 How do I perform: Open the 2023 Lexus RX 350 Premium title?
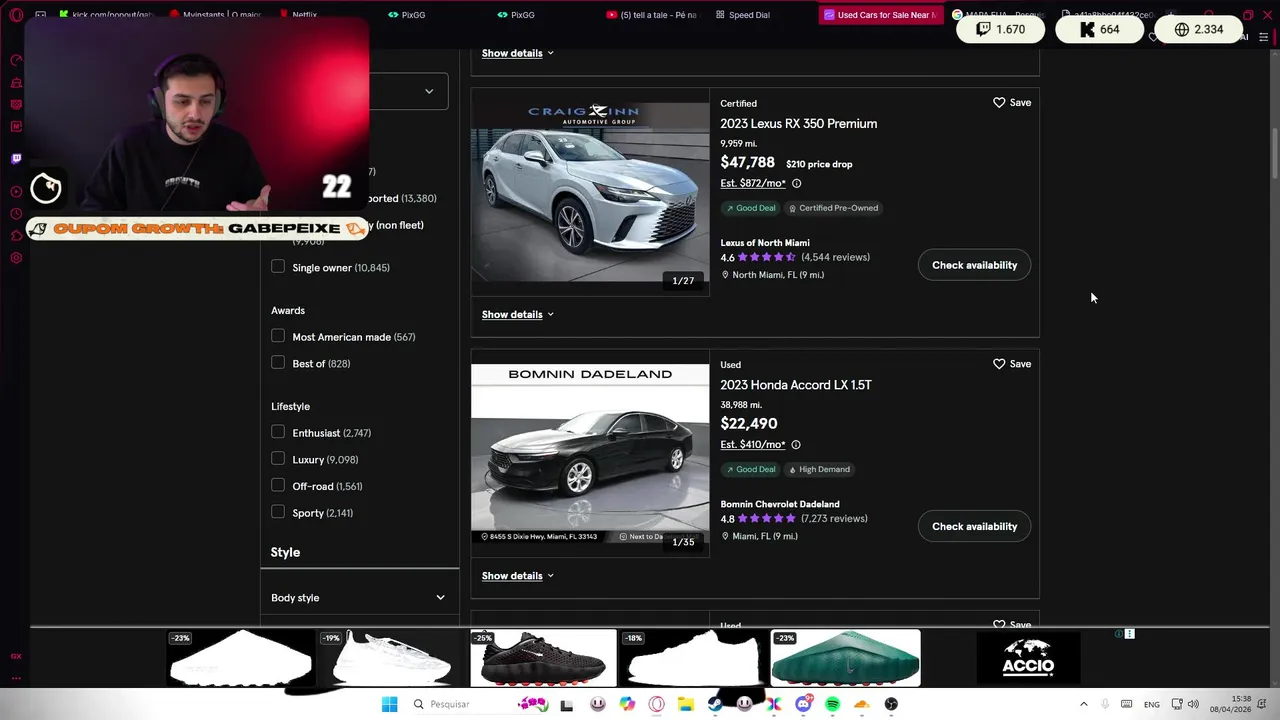pos(798,124)
